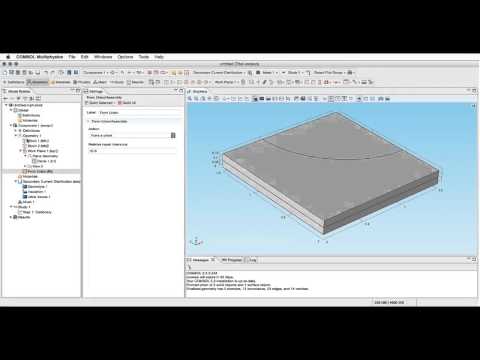Switch to the Messages tab
This screenshot has width=480, height=360.
click(x=200, y=260)
